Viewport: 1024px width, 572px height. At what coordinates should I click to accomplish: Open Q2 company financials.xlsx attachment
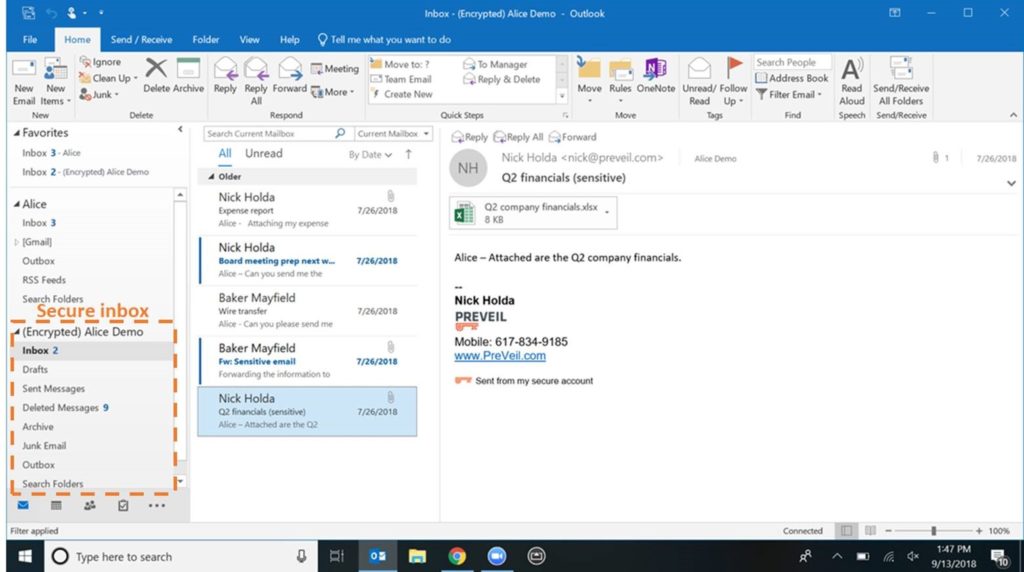coord(532,213)
